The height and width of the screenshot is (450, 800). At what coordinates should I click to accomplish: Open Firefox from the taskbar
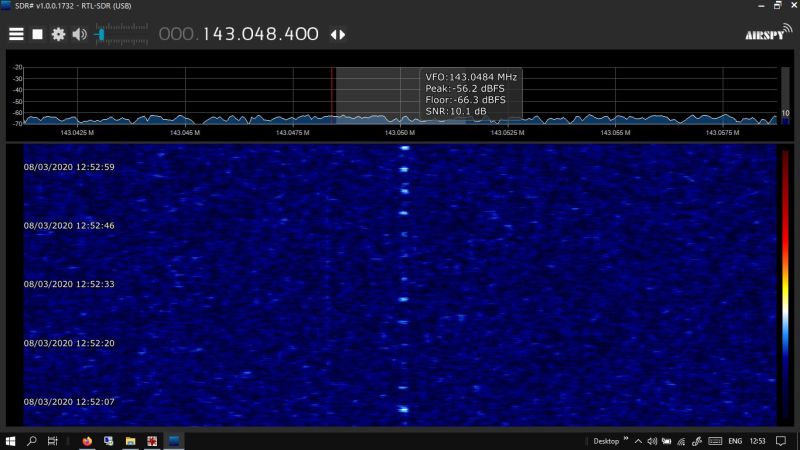pos(87,441)
